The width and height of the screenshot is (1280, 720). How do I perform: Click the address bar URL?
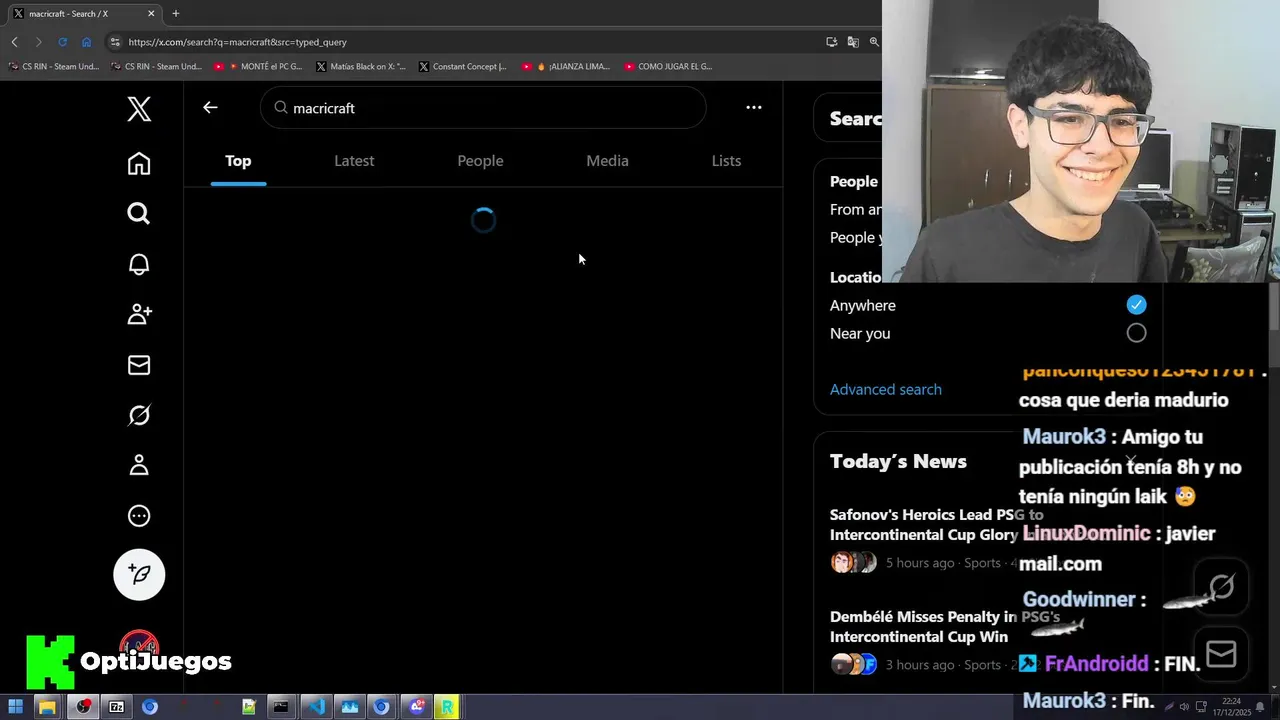(x=238, y=42)
